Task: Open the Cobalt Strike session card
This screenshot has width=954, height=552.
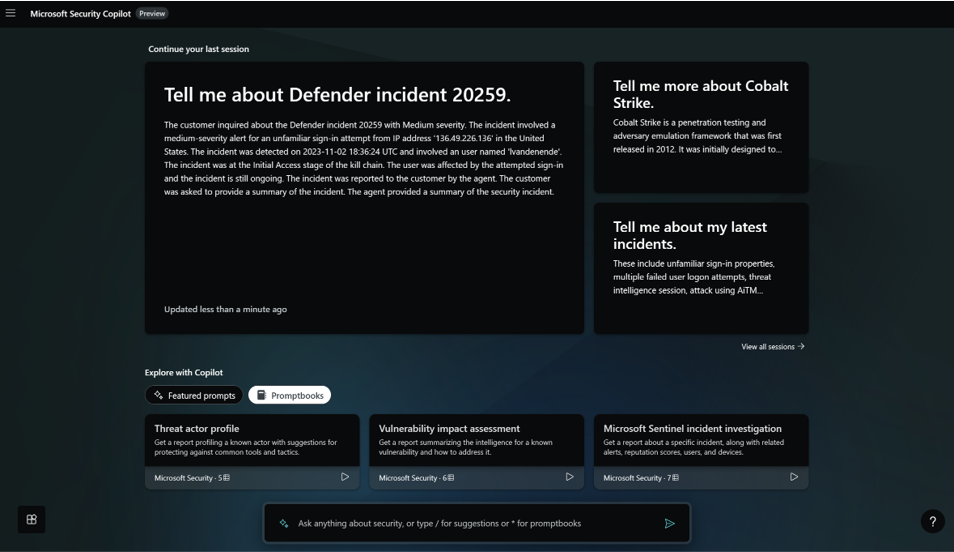Action: pyautogui.click(x=701, y=127)
